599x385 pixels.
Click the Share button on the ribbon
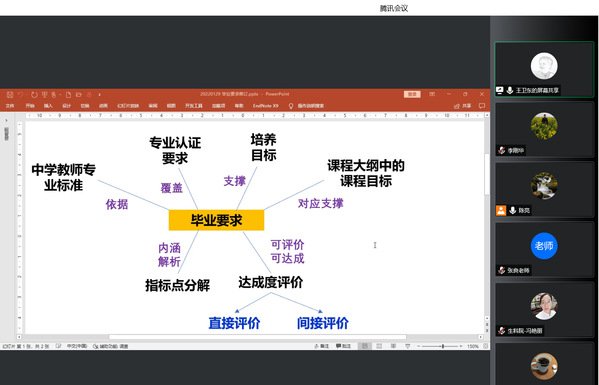[463, 106]
